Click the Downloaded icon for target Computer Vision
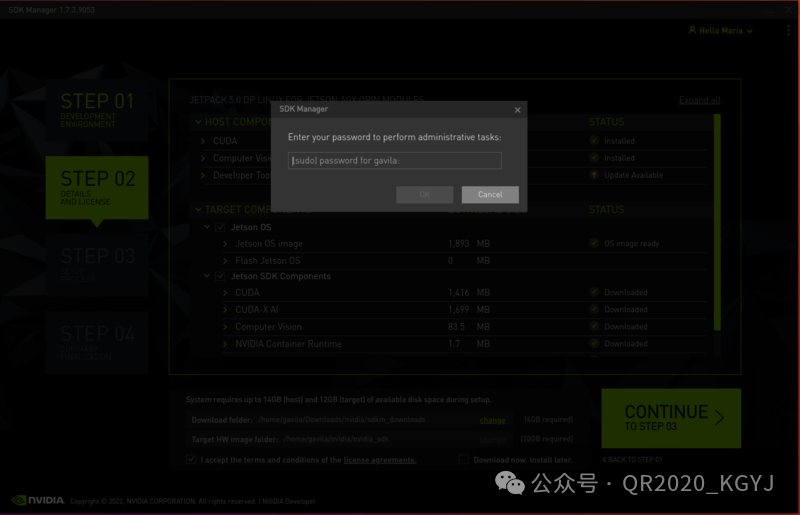Screen dimensions: 800x515 (x=594, y=326)
